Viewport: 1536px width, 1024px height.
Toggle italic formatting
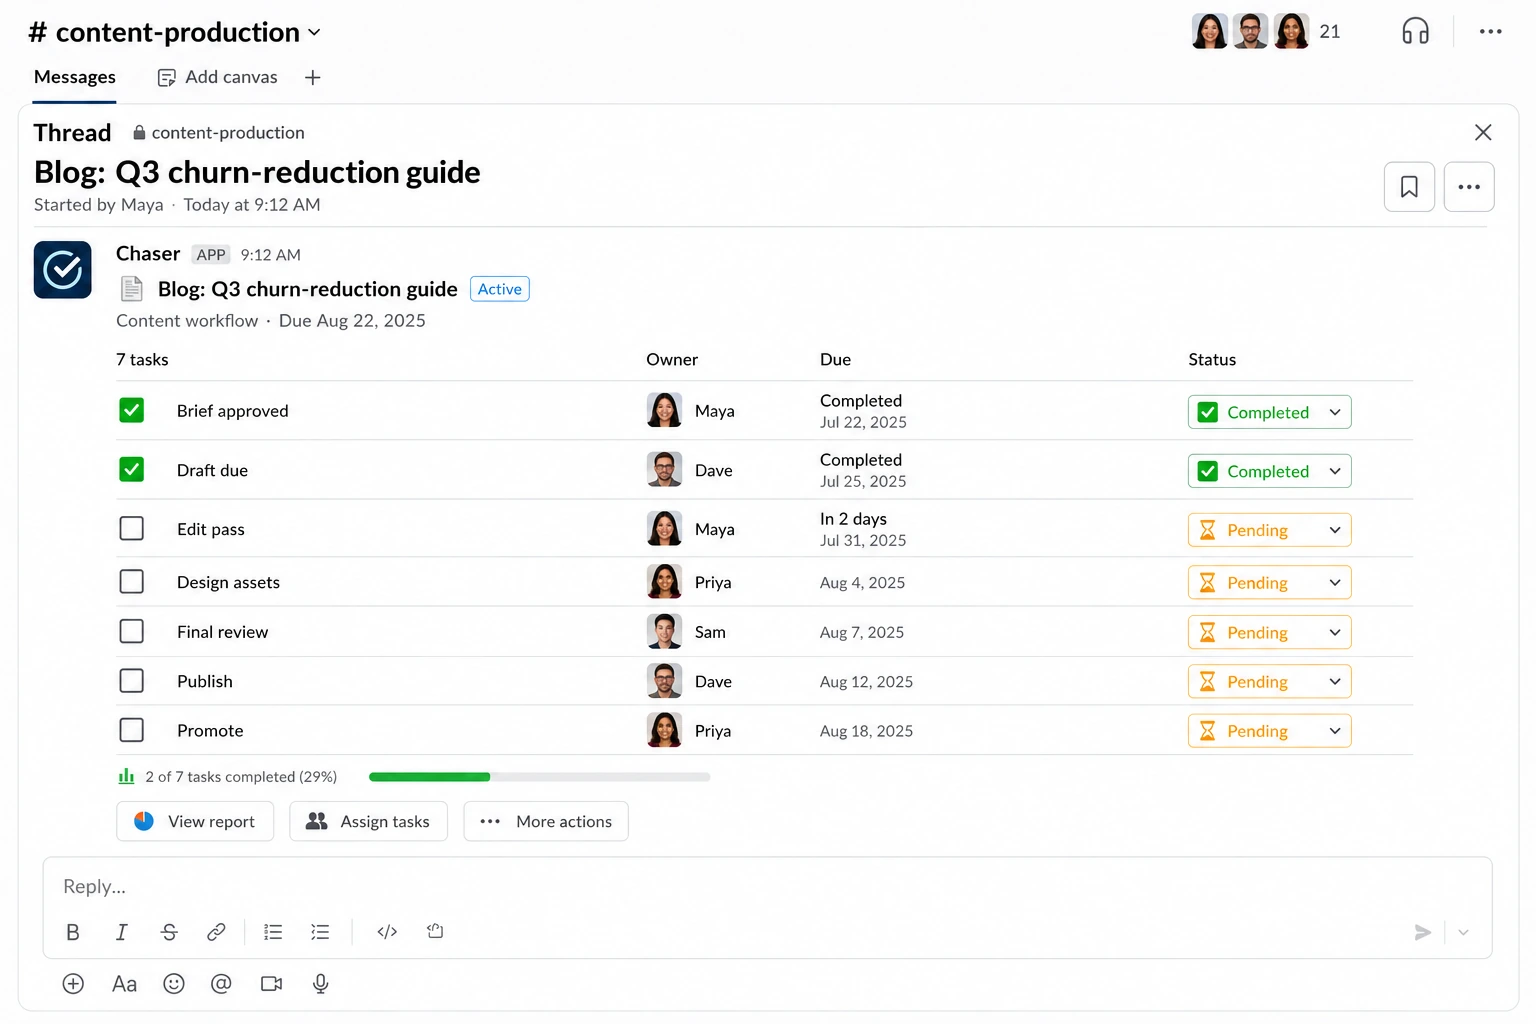121,932
